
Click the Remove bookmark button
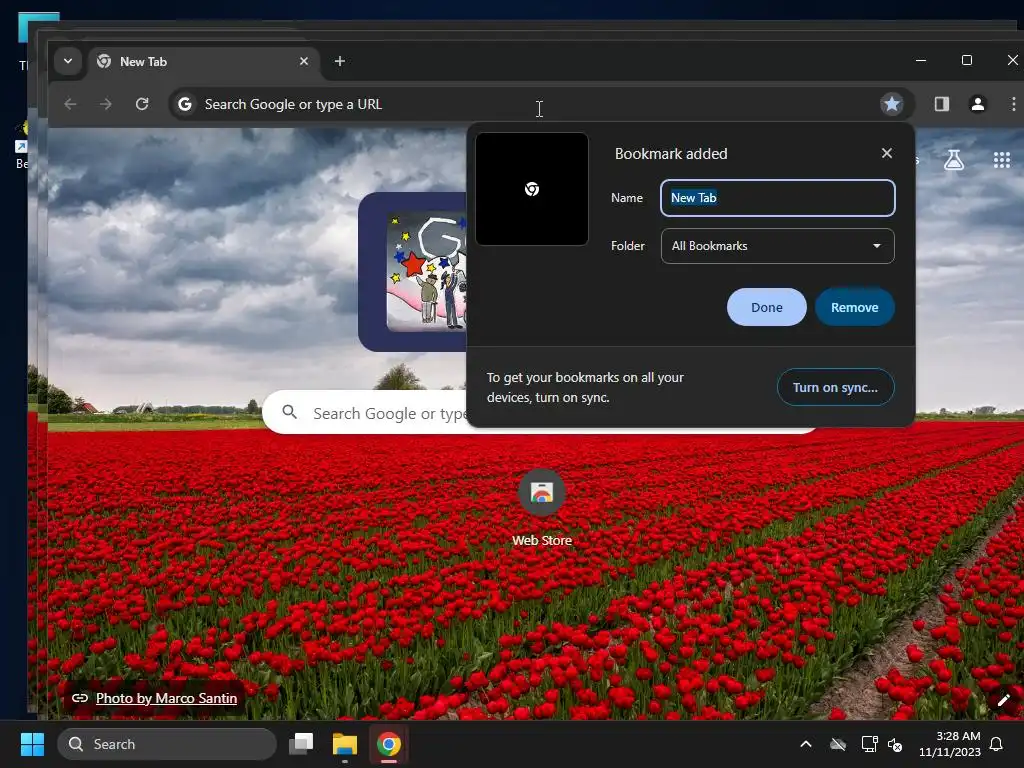click(854, 307)
